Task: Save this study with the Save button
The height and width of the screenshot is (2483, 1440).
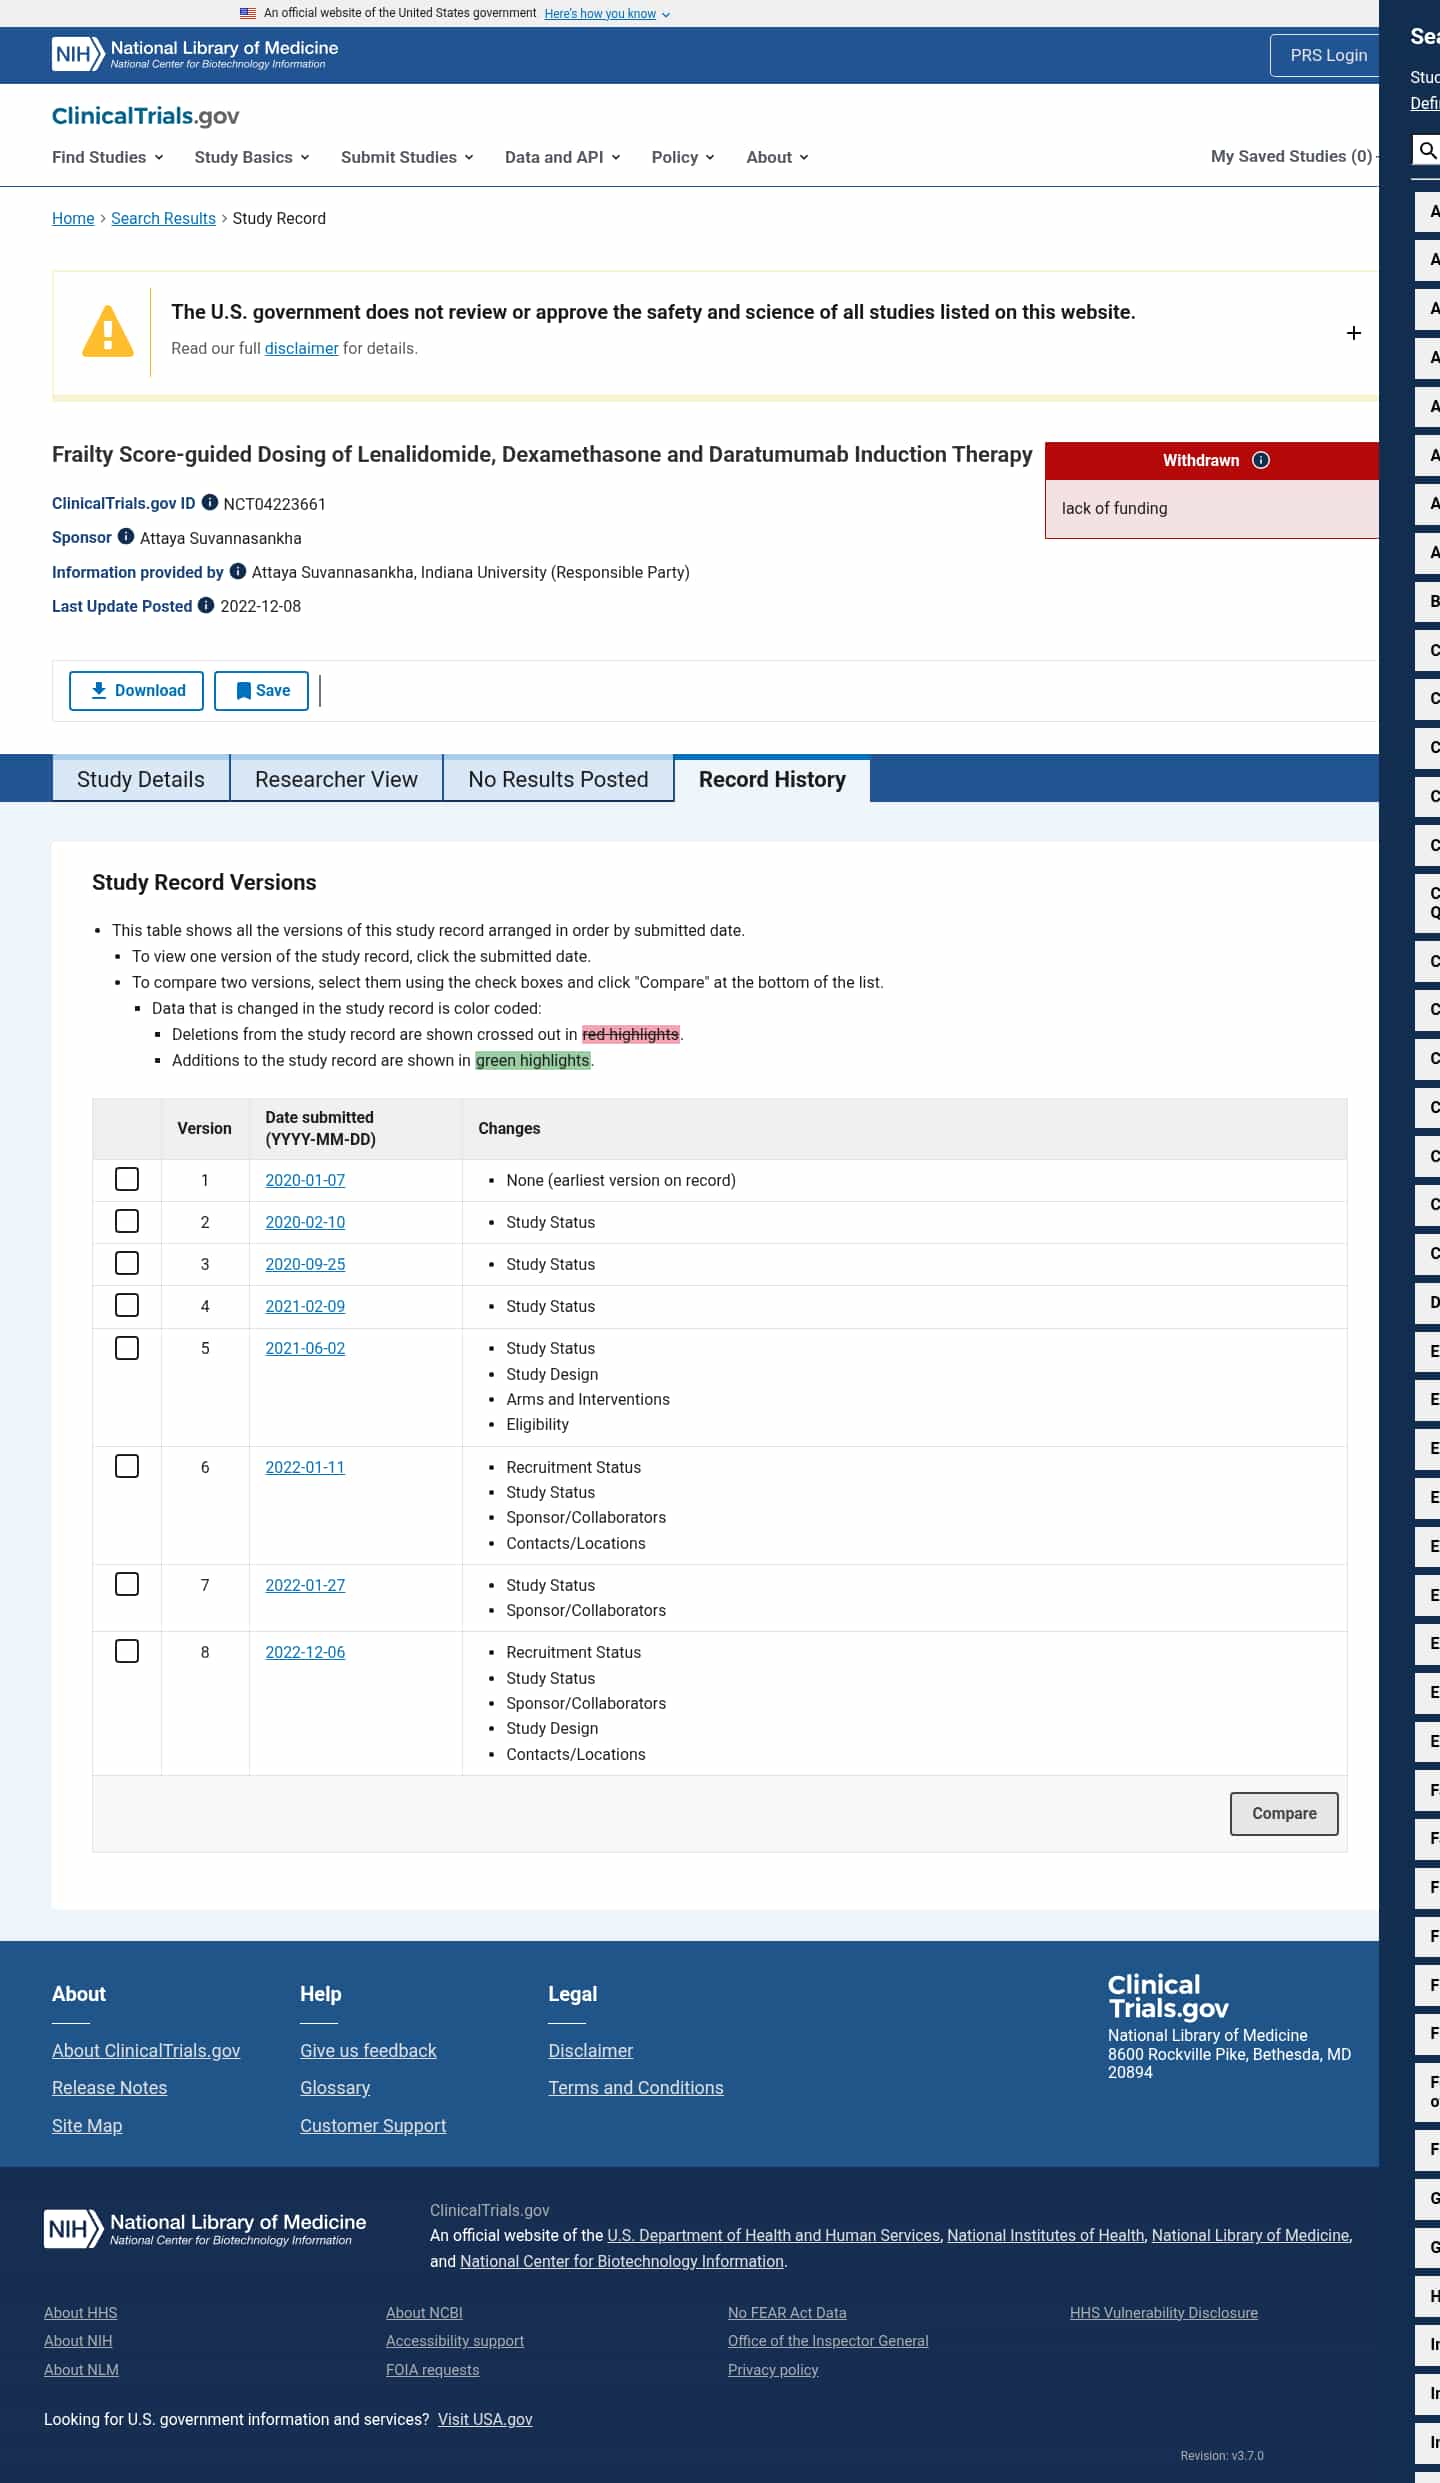Action: [261, 691]
